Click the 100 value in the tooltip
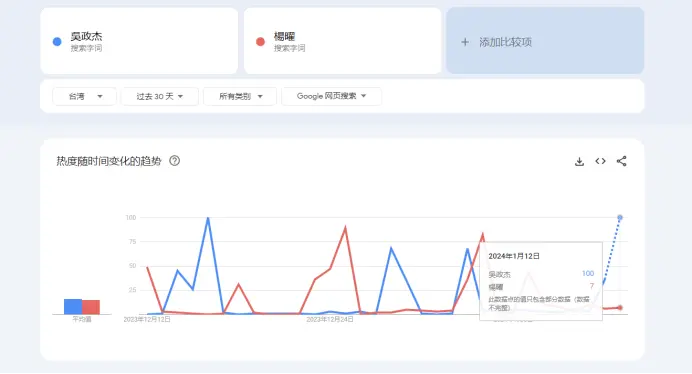Viewport: 692px width, 374px height. point(588,274)
